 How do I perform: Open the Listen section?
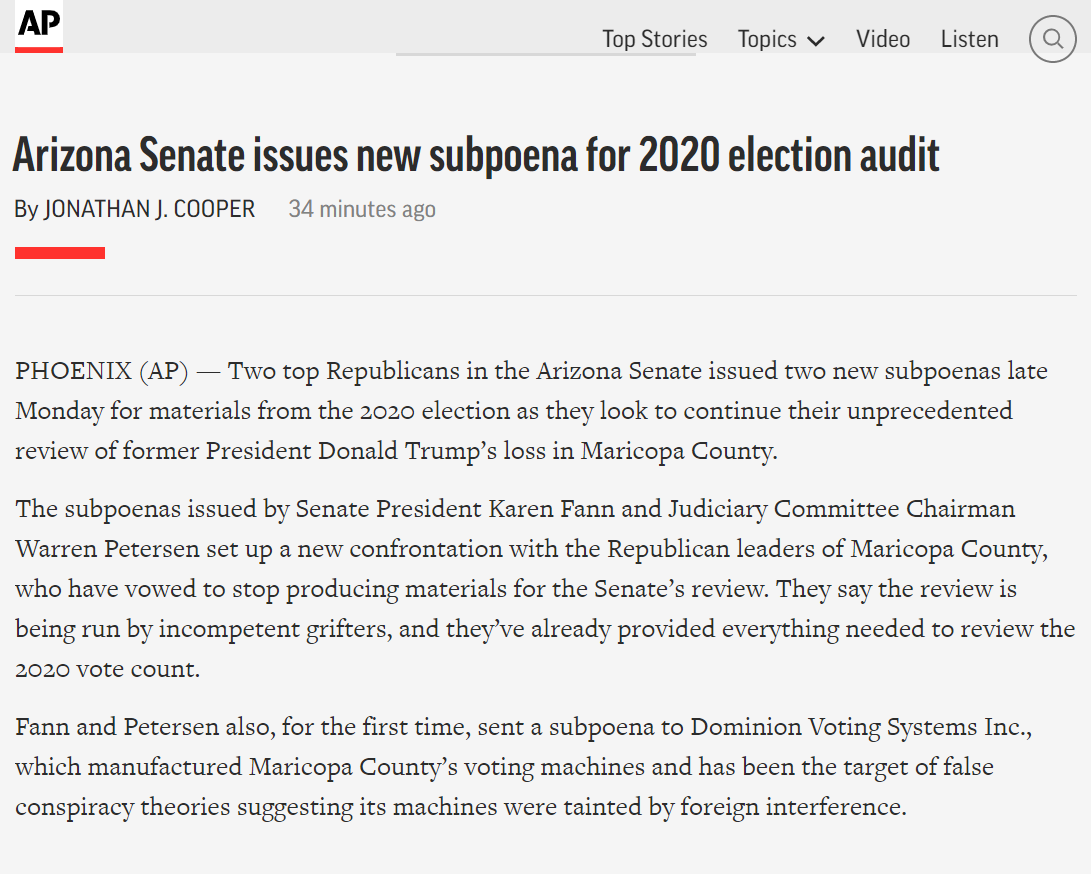[x=969, y=39]
